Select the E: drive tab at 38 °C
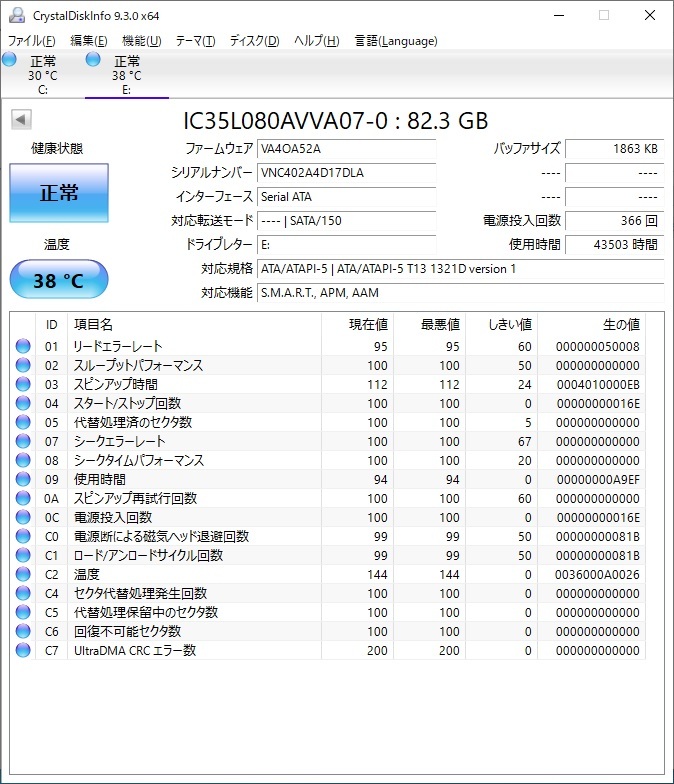The image size is (674, 784). pyautogui.click(x=126, y=75)
